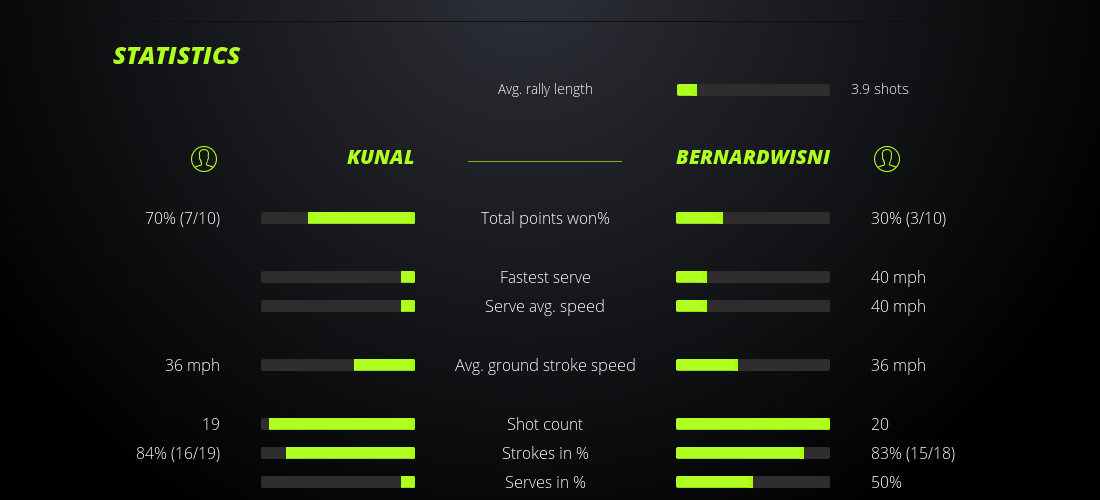
Task: Click Bernardwisni's Total points won bar
Action: (x=753, y=218)
